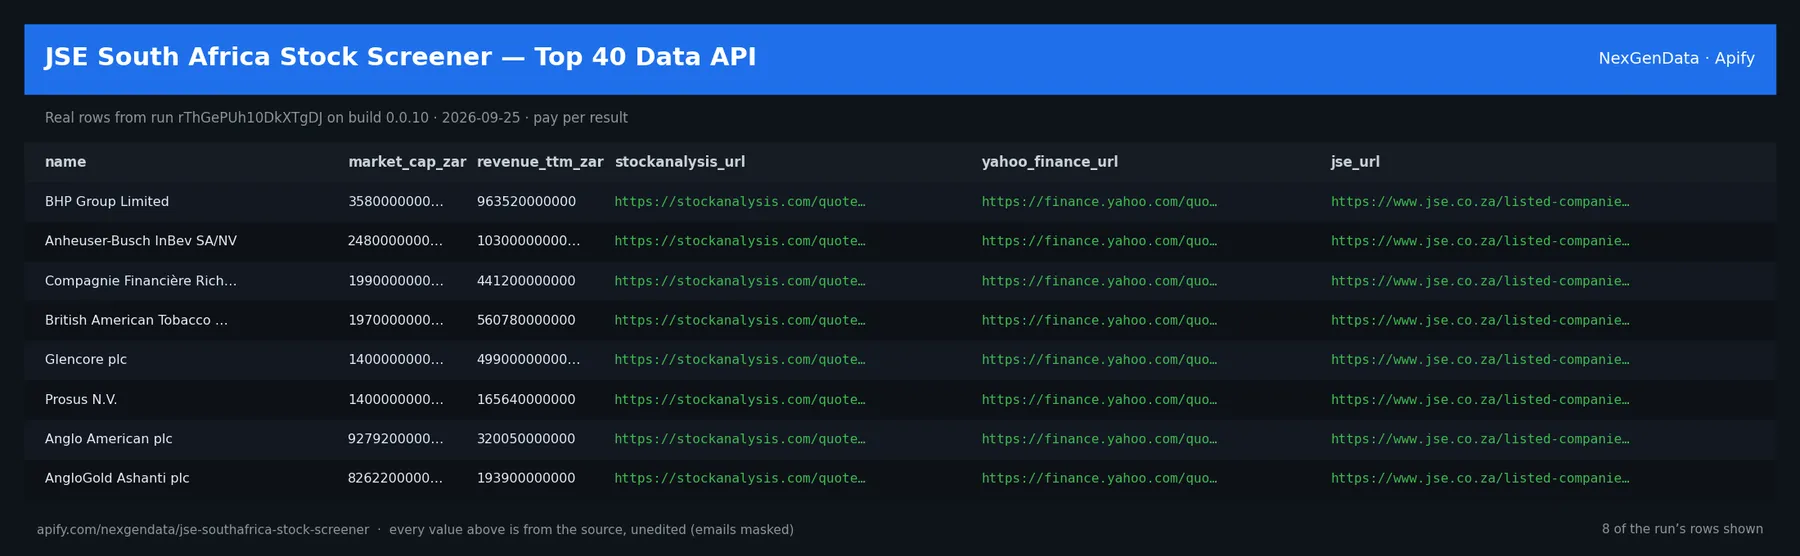Click the yahoo_finance_url column header
1800x556 pixels.
[x=1050, y=162]
